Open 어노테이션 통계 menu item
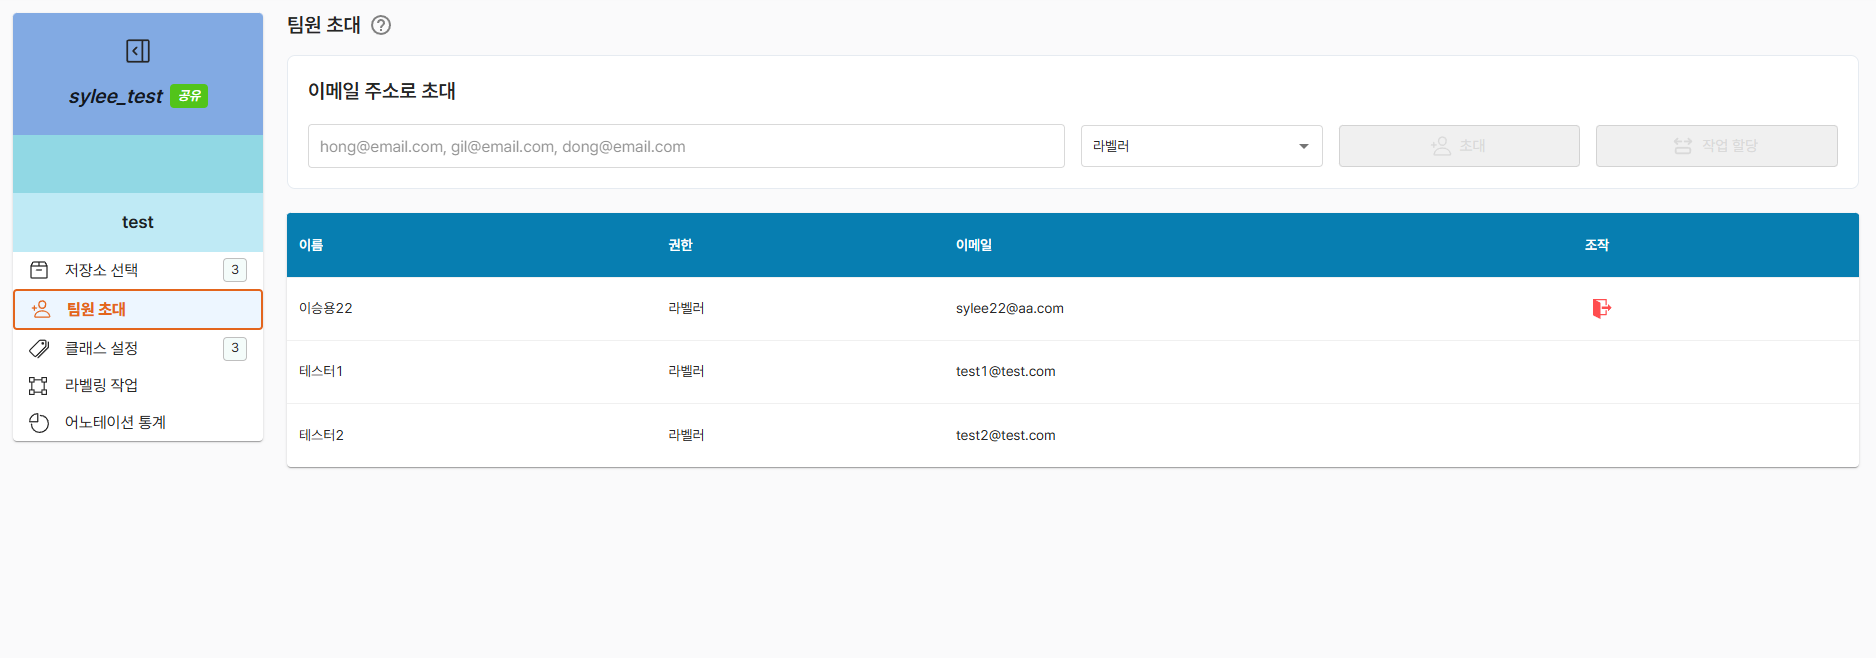Screen dimensions: 1876x658 pyautogui.click(x=138, y=422)
